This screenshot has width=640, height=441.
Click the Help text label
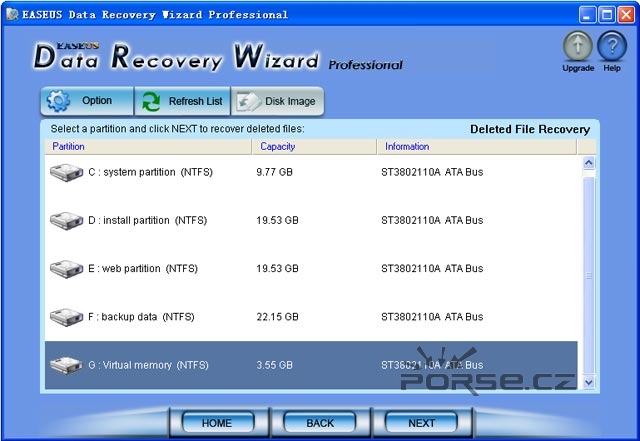click(x=612, y=68)
